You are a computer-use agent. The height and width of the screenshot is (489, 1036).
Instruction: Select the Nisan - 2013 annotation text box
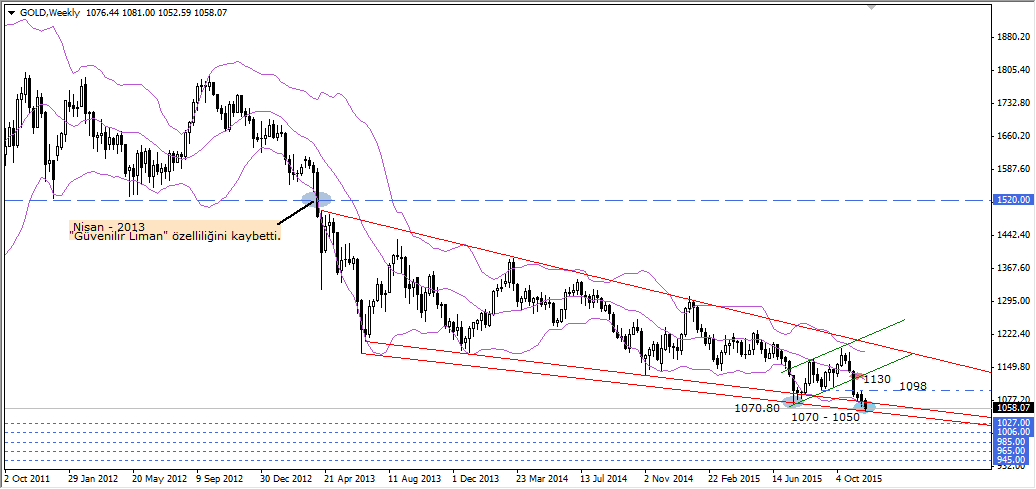coord(175,232)
